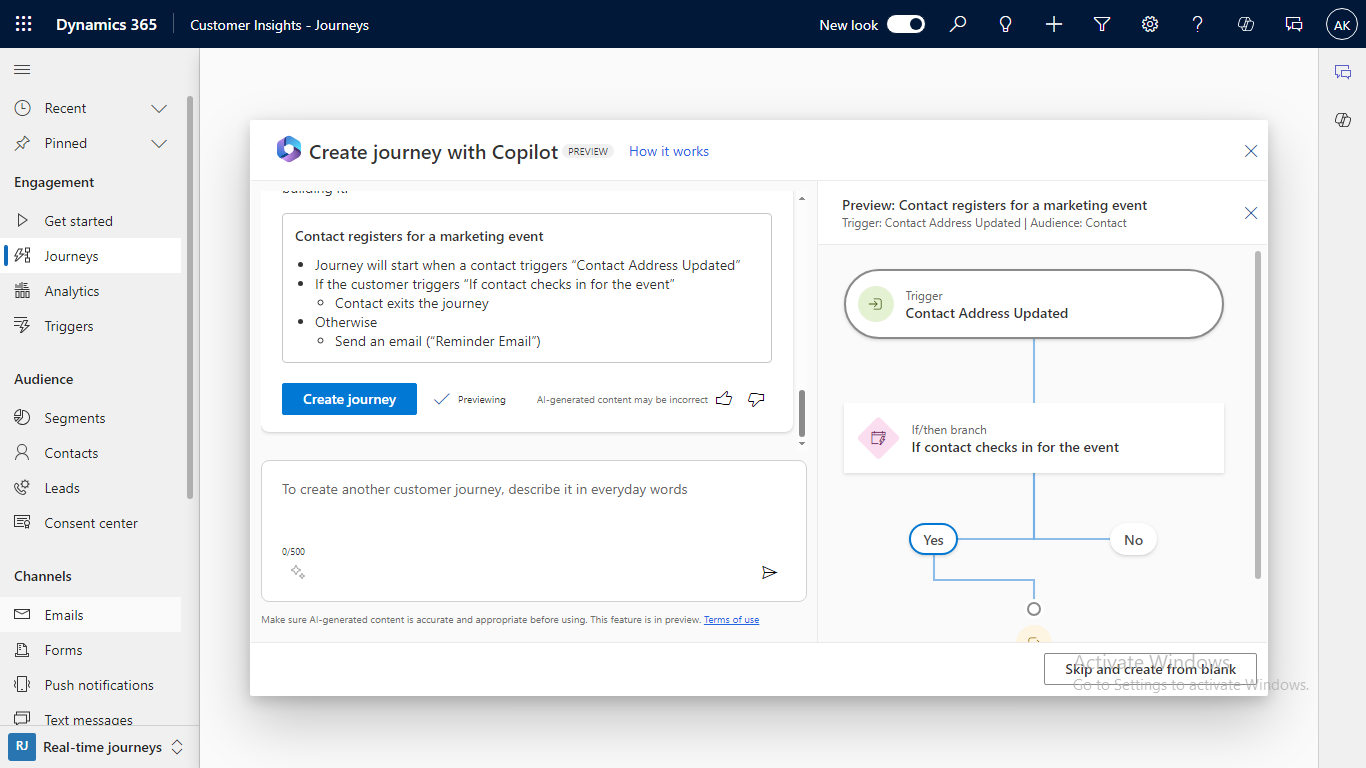
Task: Give thumbs down on the AI-generated journey
Action: point(755,399)
